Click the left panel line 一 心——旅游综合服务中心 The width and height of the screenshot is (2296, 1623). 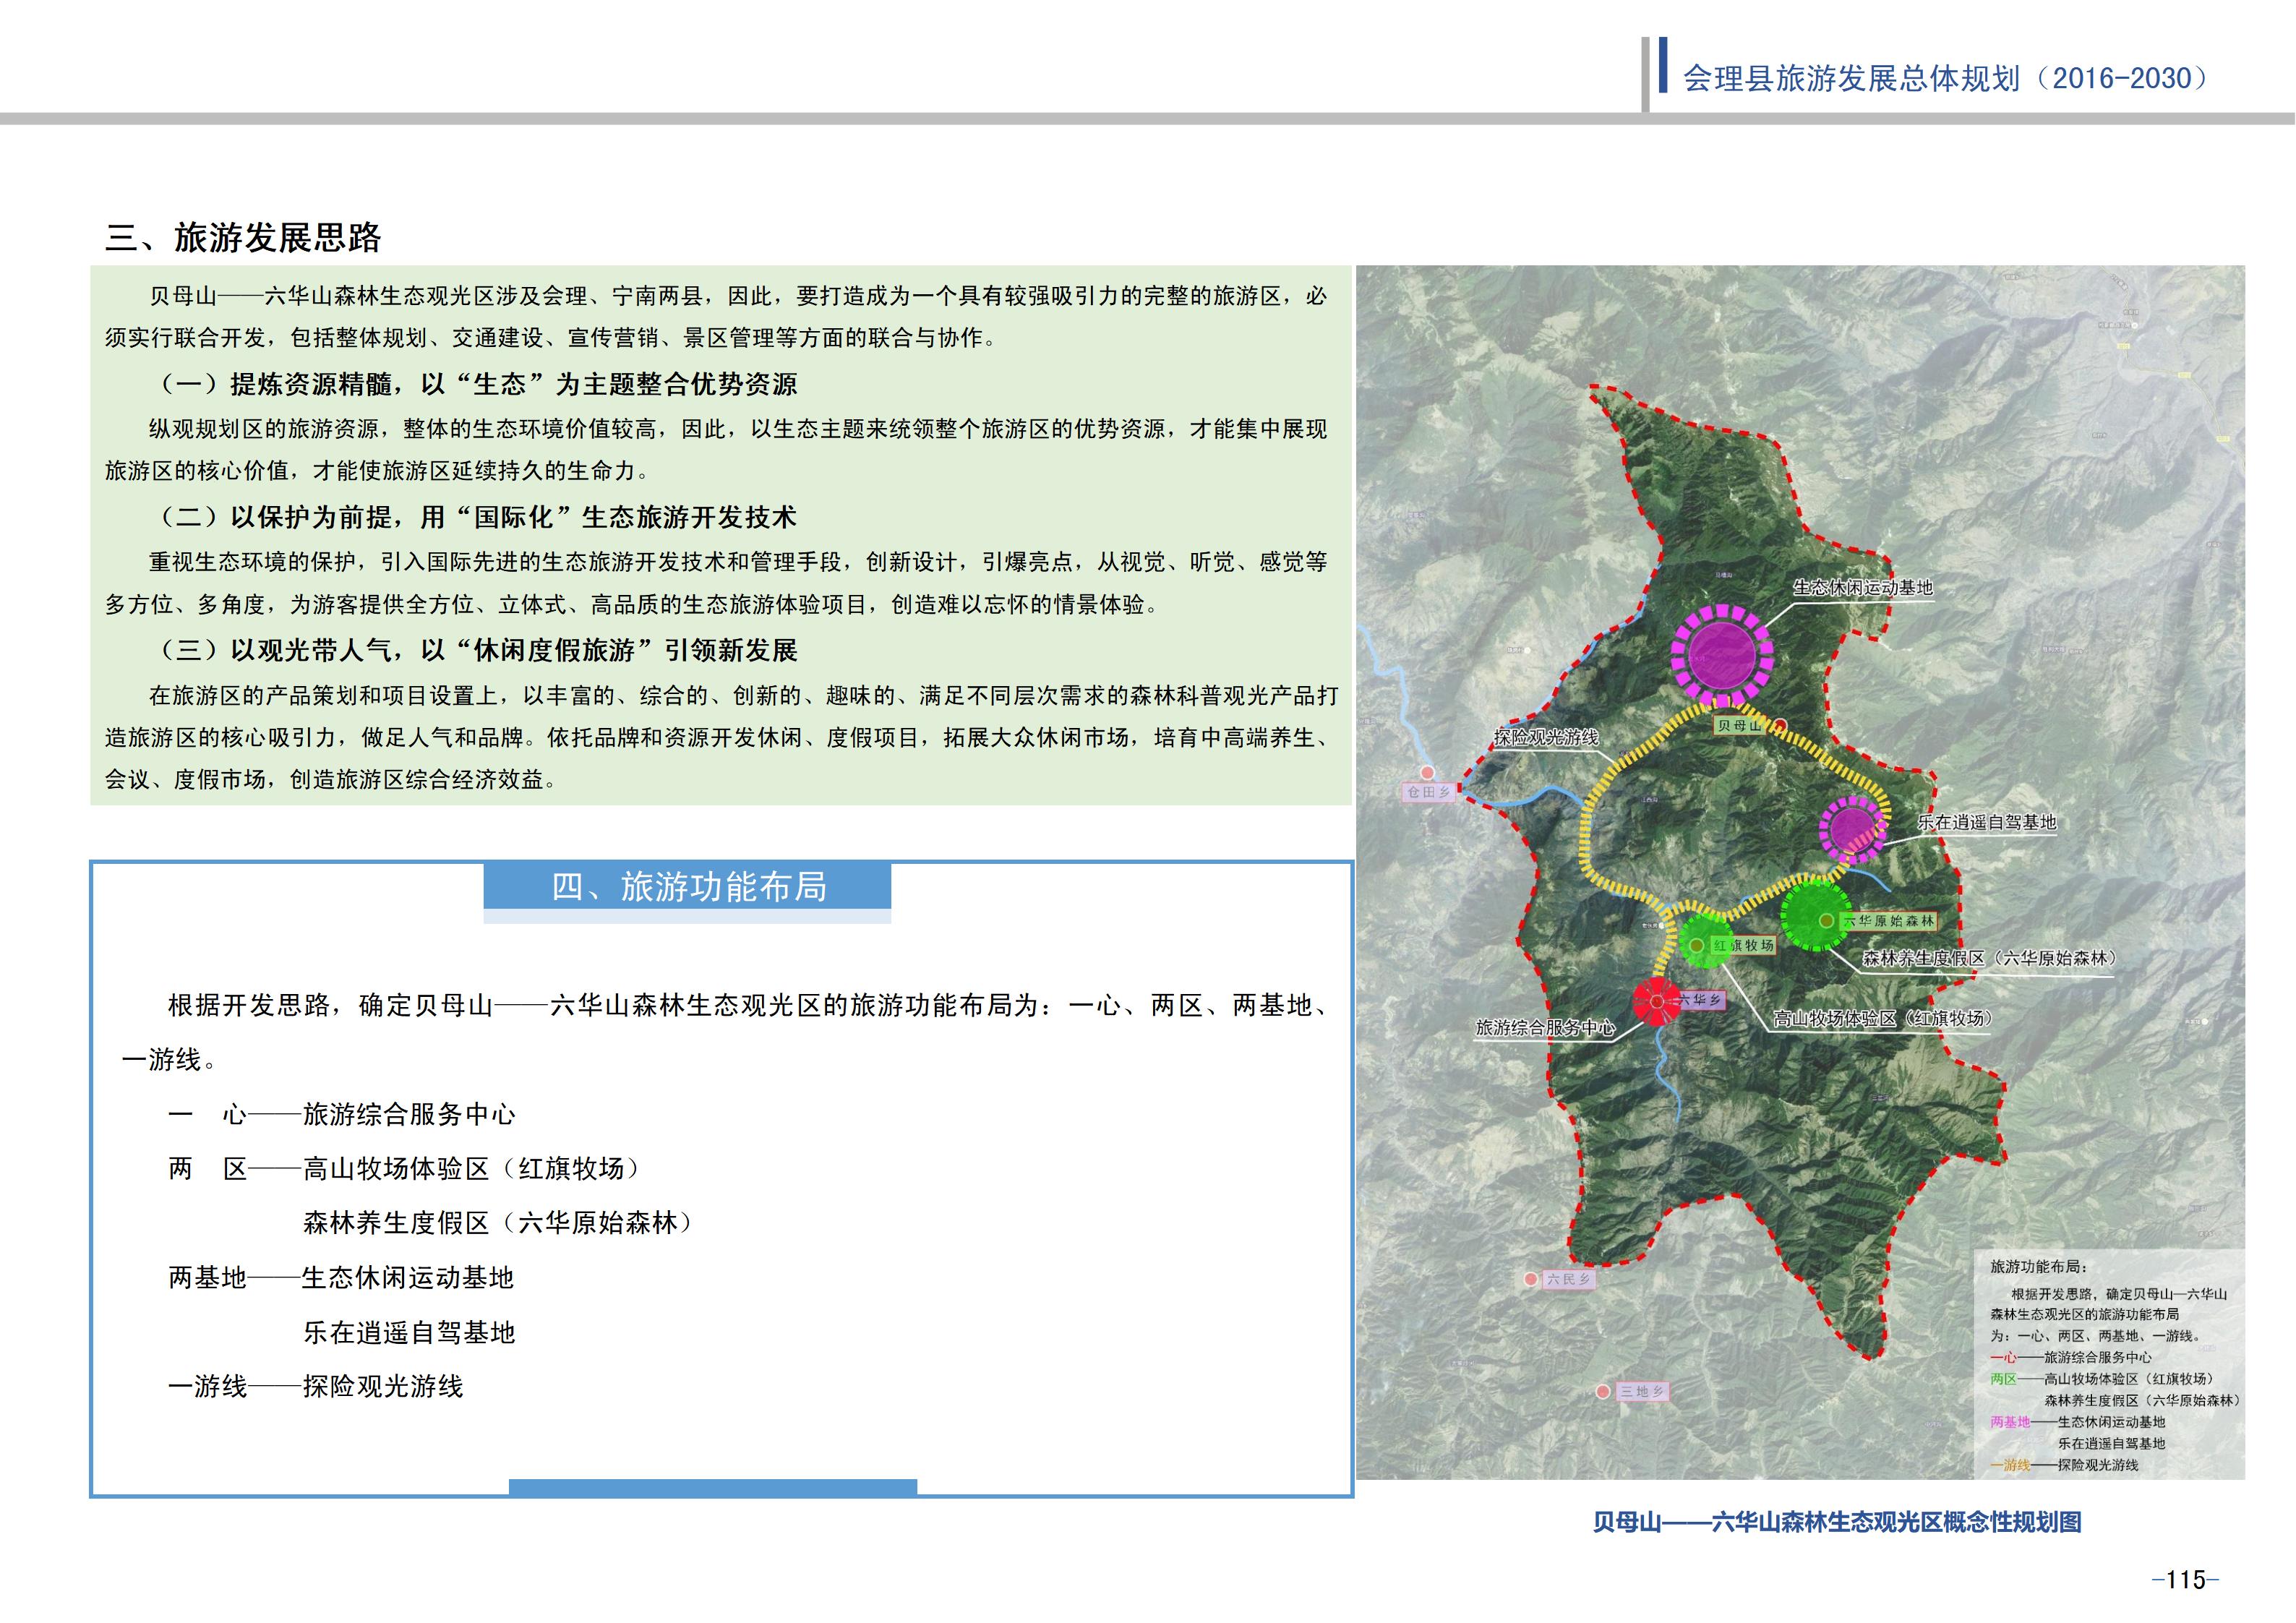tap(342, 1114)
